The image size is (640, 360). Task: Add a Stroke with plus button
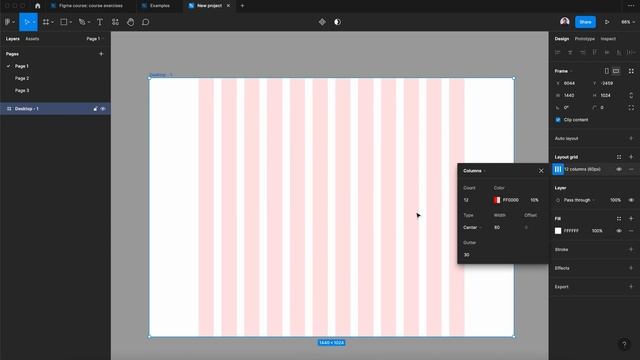[x=631, y=249]
